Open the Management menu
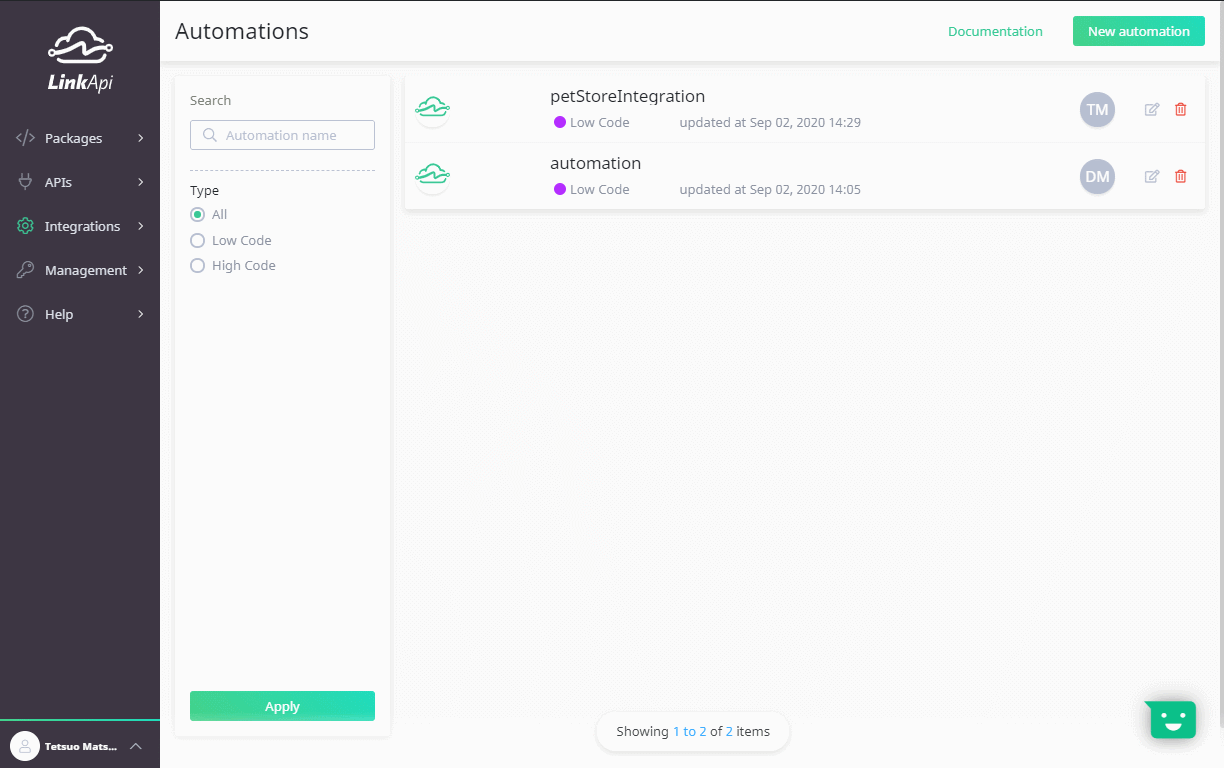1224x768 pixels. click(x=80, y=270)
